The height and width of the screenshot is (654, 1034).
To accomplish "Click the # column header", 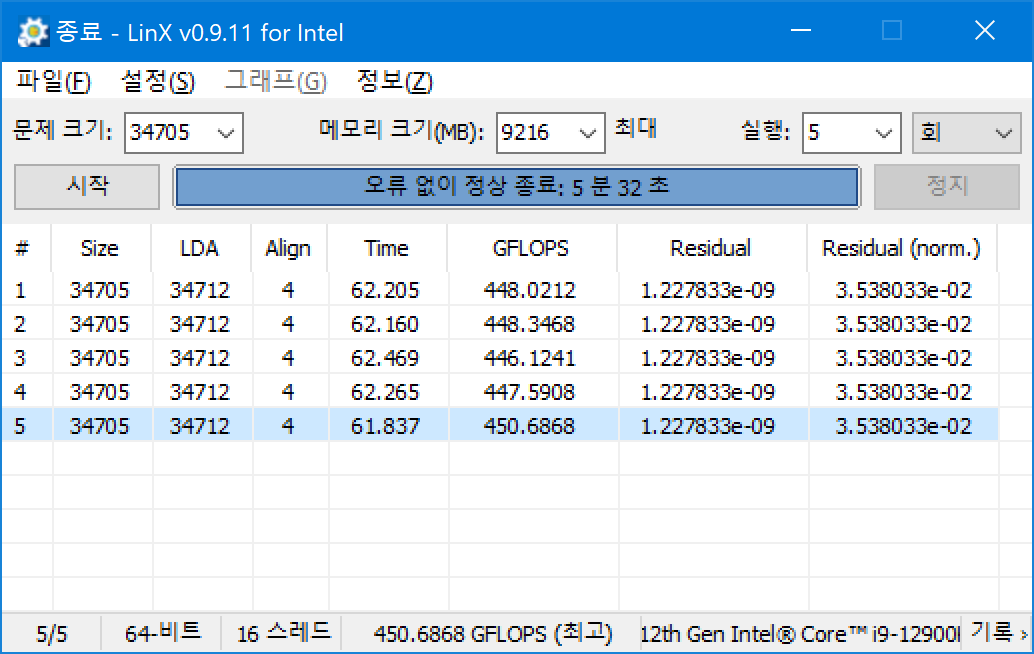I will click(26, 249).
